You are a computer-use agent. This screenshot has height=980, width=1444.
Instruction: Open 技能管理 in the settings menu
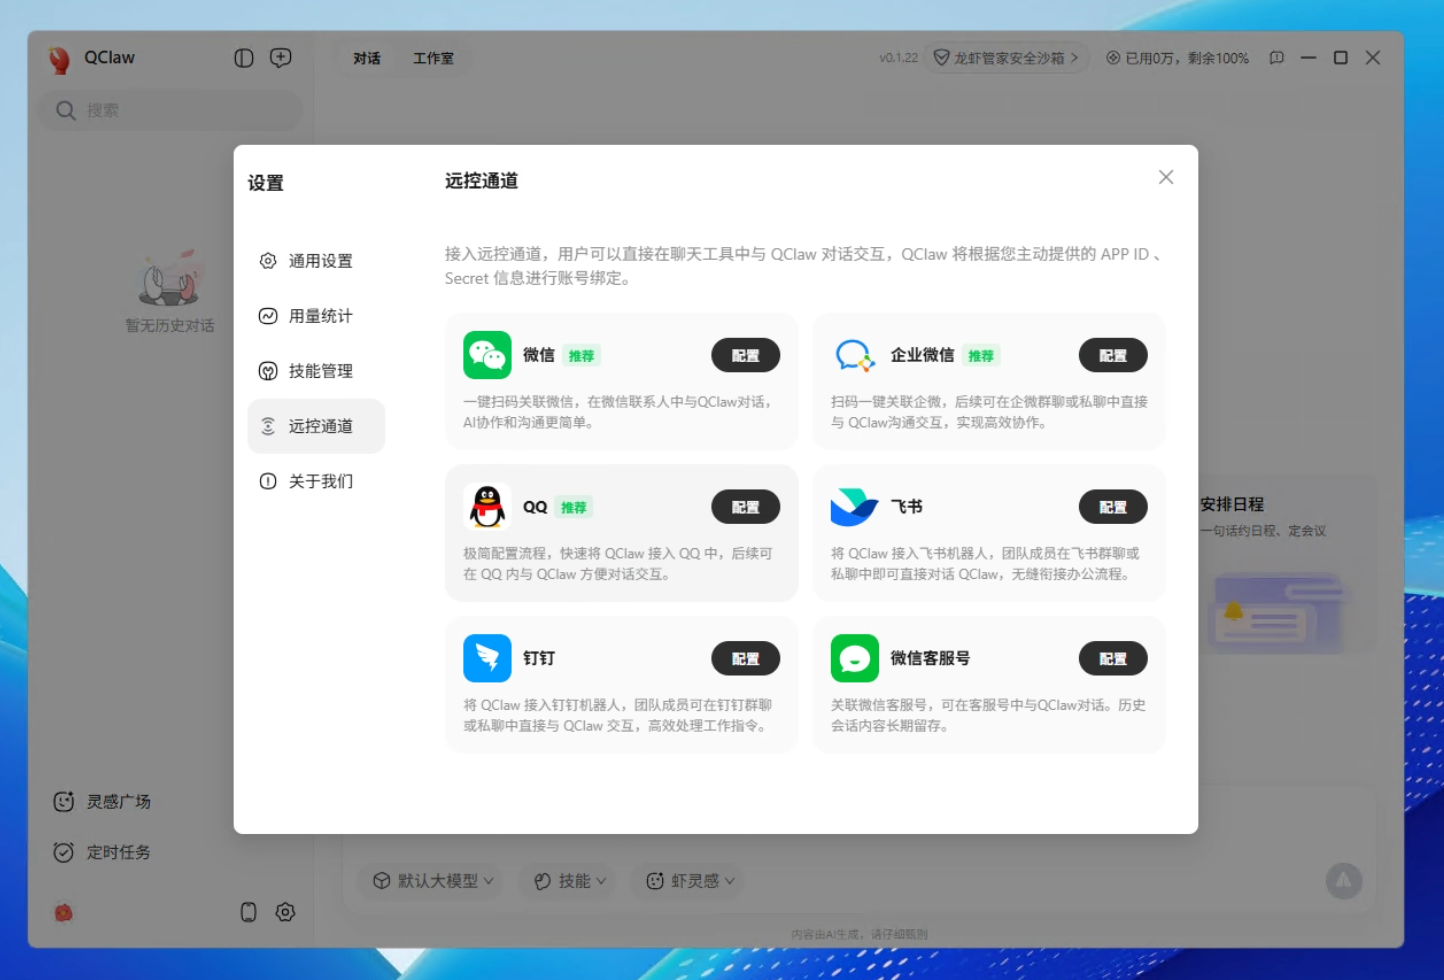316,371
